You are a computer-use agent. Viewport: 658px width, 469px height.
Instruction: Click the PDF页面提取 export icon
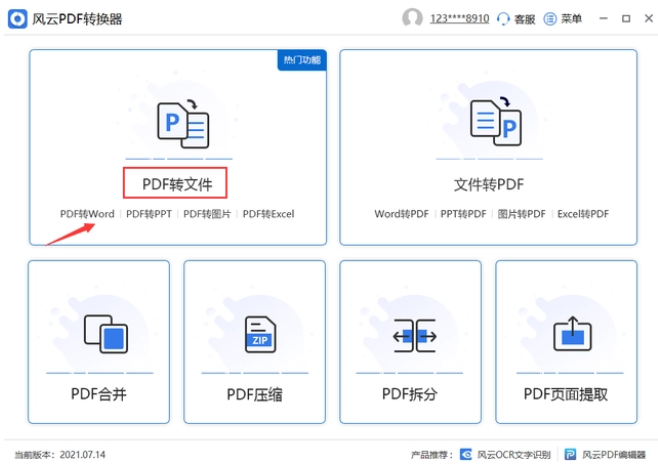572,334
